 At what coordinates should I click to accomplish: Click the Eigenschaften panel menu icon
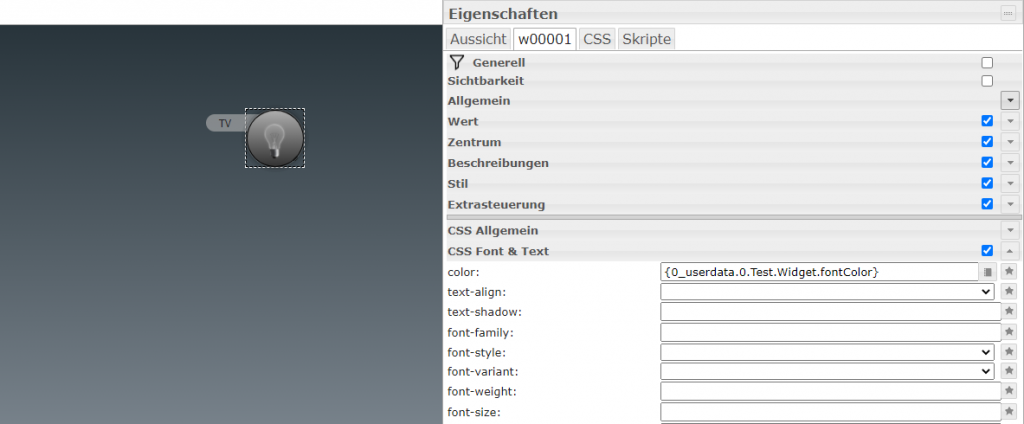pyautogui.click(x=1007, y=13)
